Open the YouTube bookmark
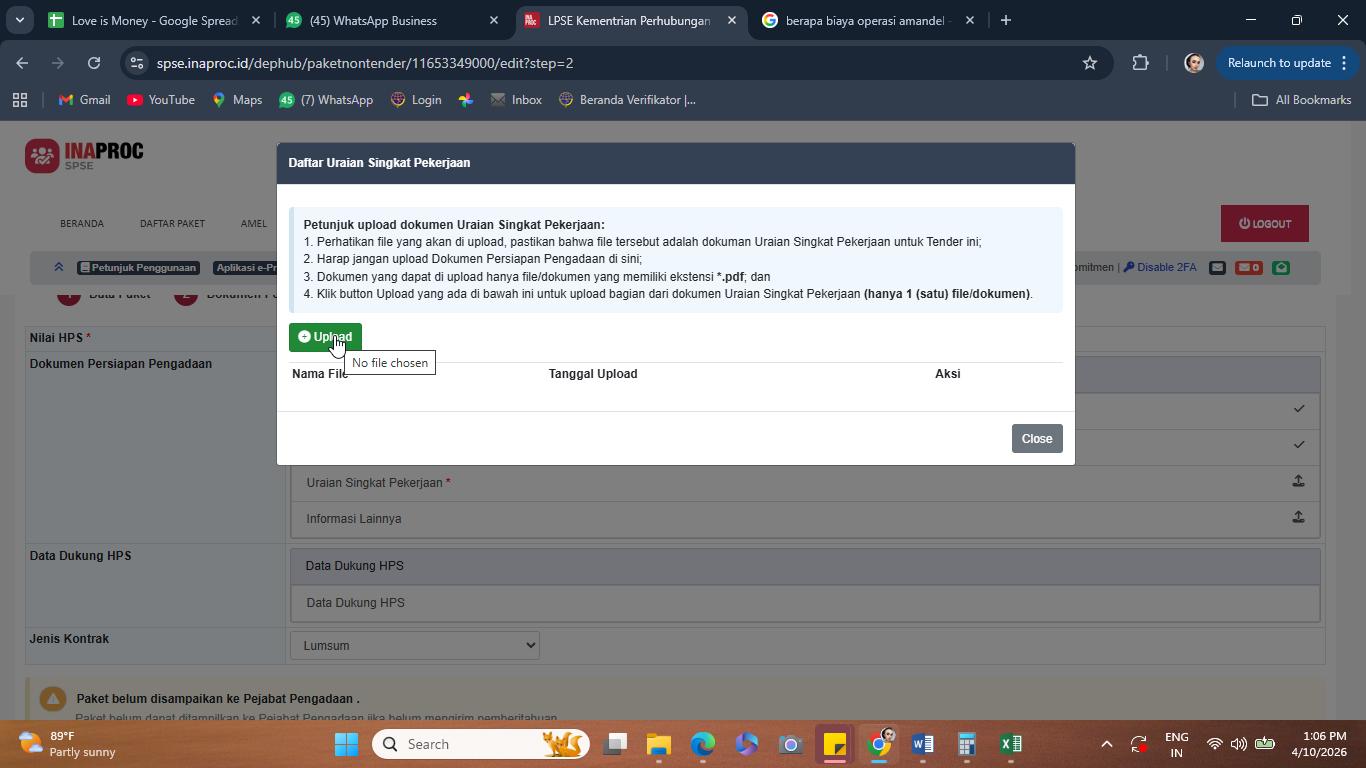This screenshot has width=1366, height=768. (160, 100)
